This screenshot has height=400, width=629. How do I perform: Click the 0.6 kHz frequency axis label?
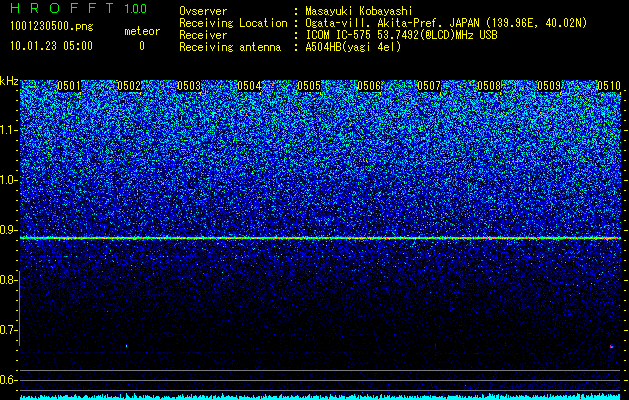point(7,380)
